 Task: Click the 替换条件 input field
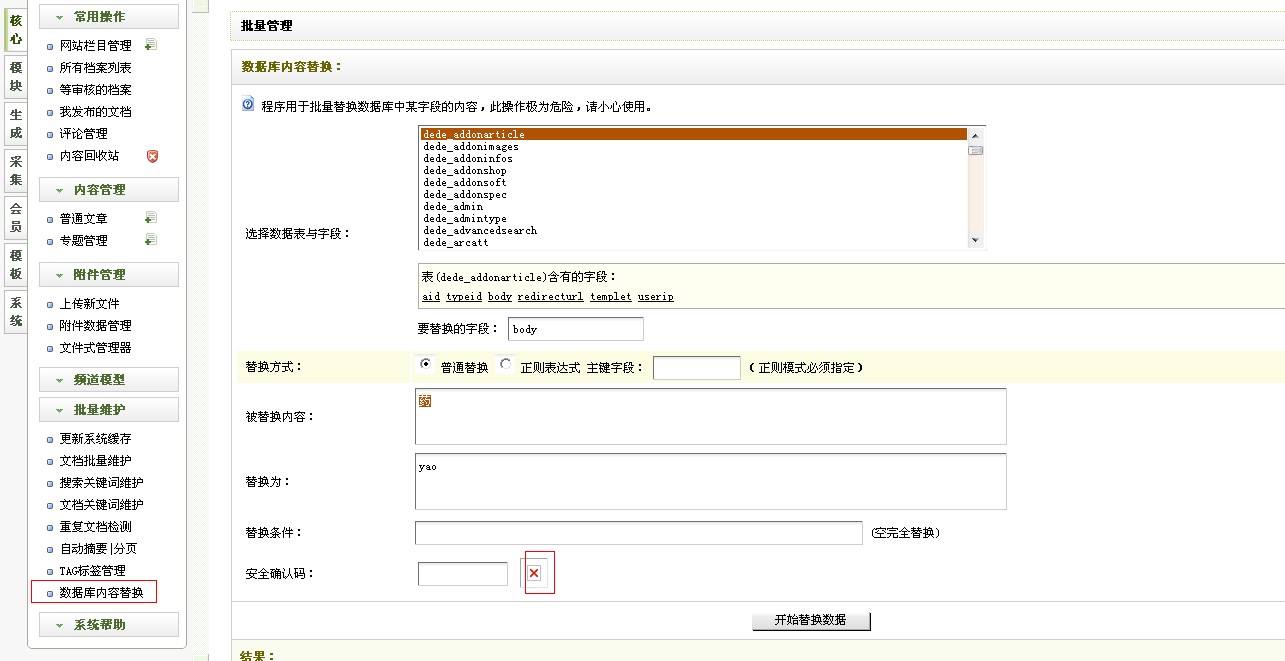tap(638, 533)
